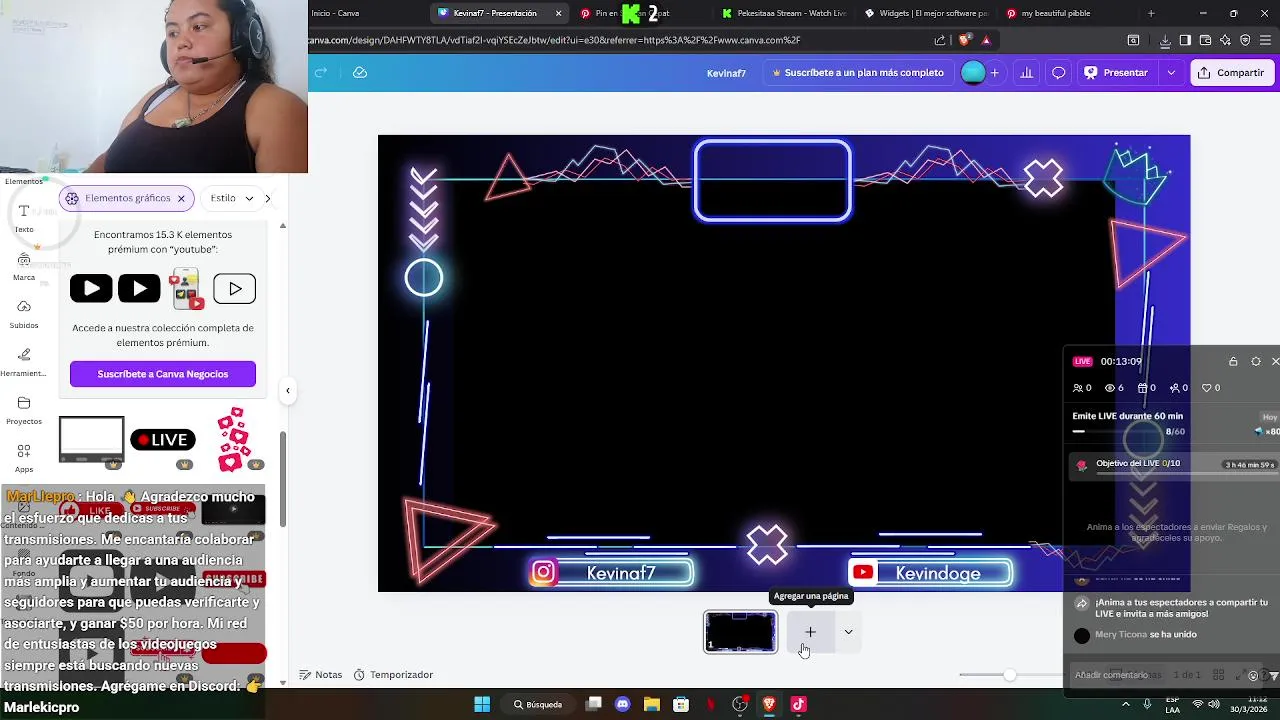Select Kevinaf7 text on the canvas
This screenshot has width=1280, height=720.
(x=621, y=574)
